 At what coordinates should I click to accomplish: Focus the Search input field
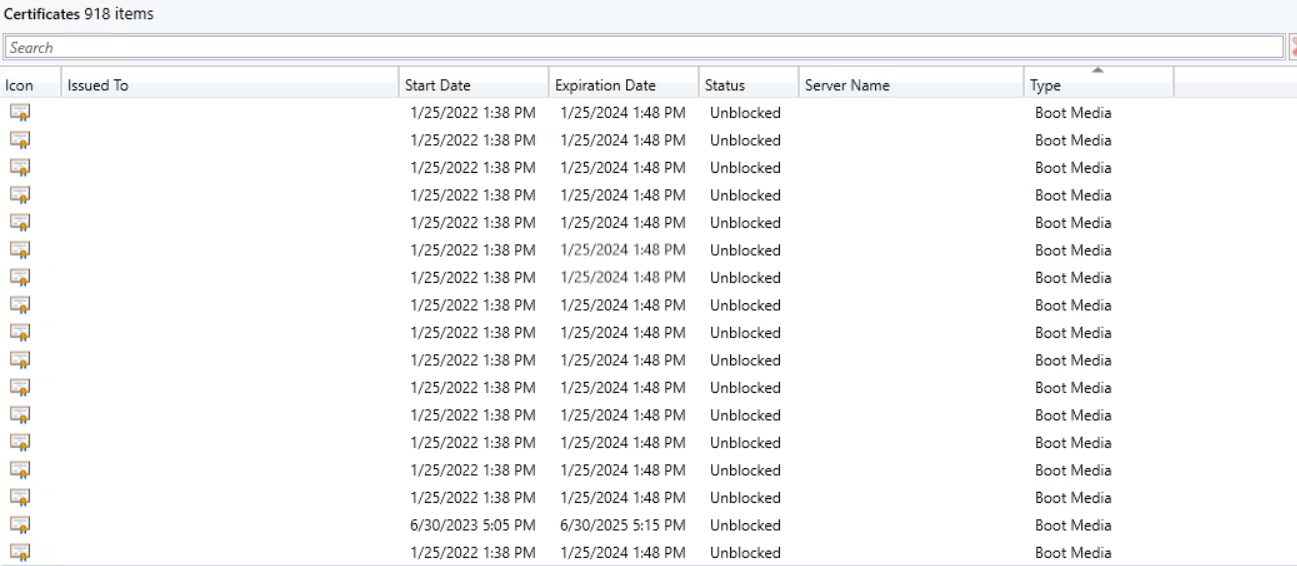coord(644,47)
